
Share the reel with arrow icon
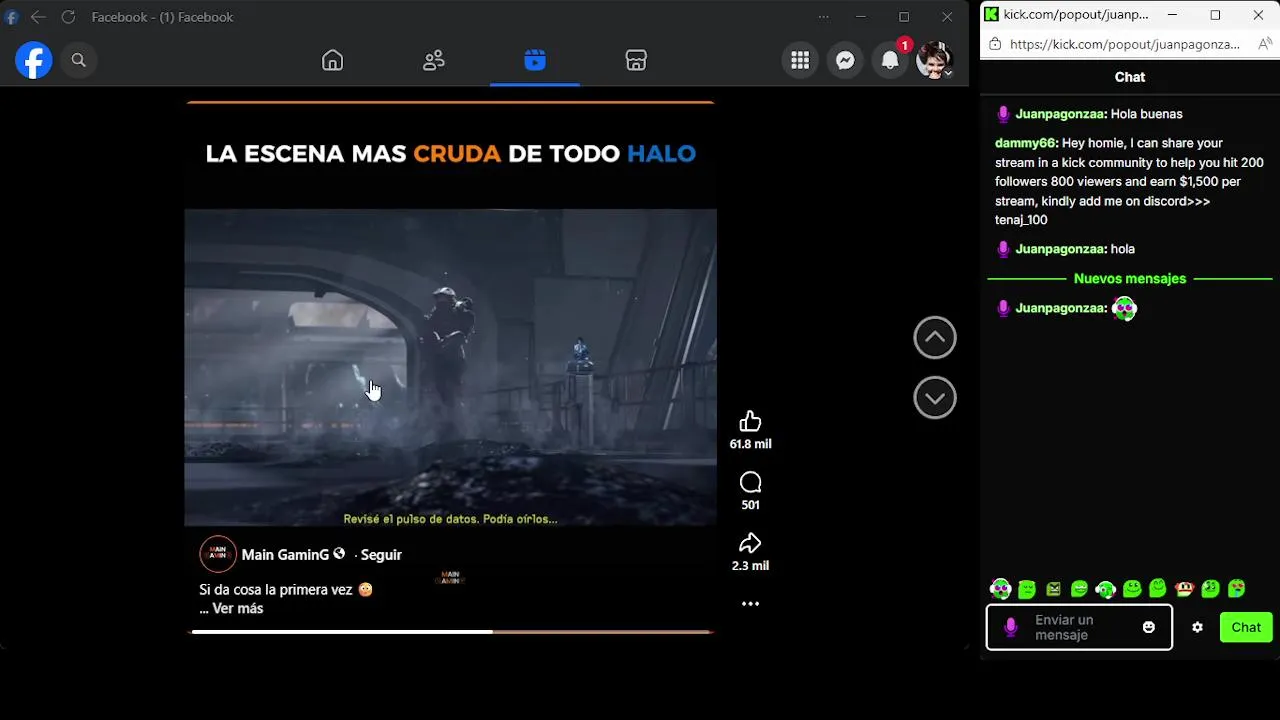750,543
